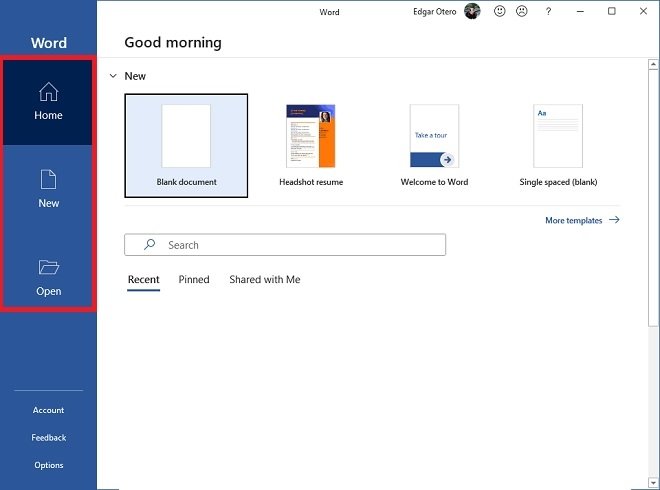Click into the Search field
This screenshot has height=490, width=660.
point(285,245)
